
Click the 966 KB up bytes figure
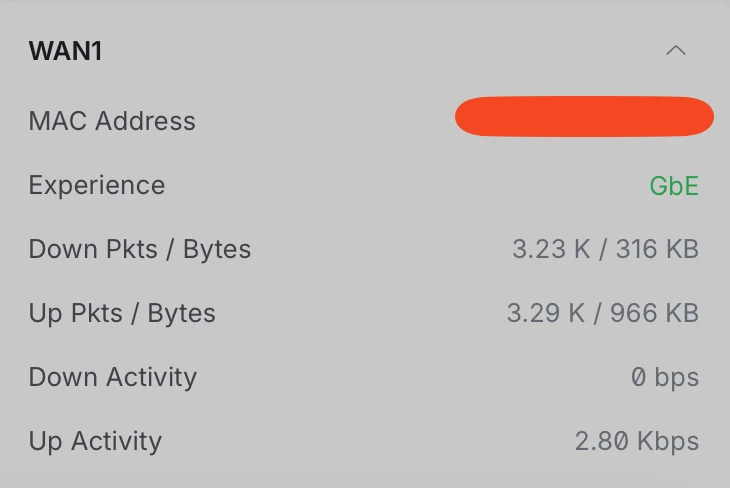coord(655,313)
